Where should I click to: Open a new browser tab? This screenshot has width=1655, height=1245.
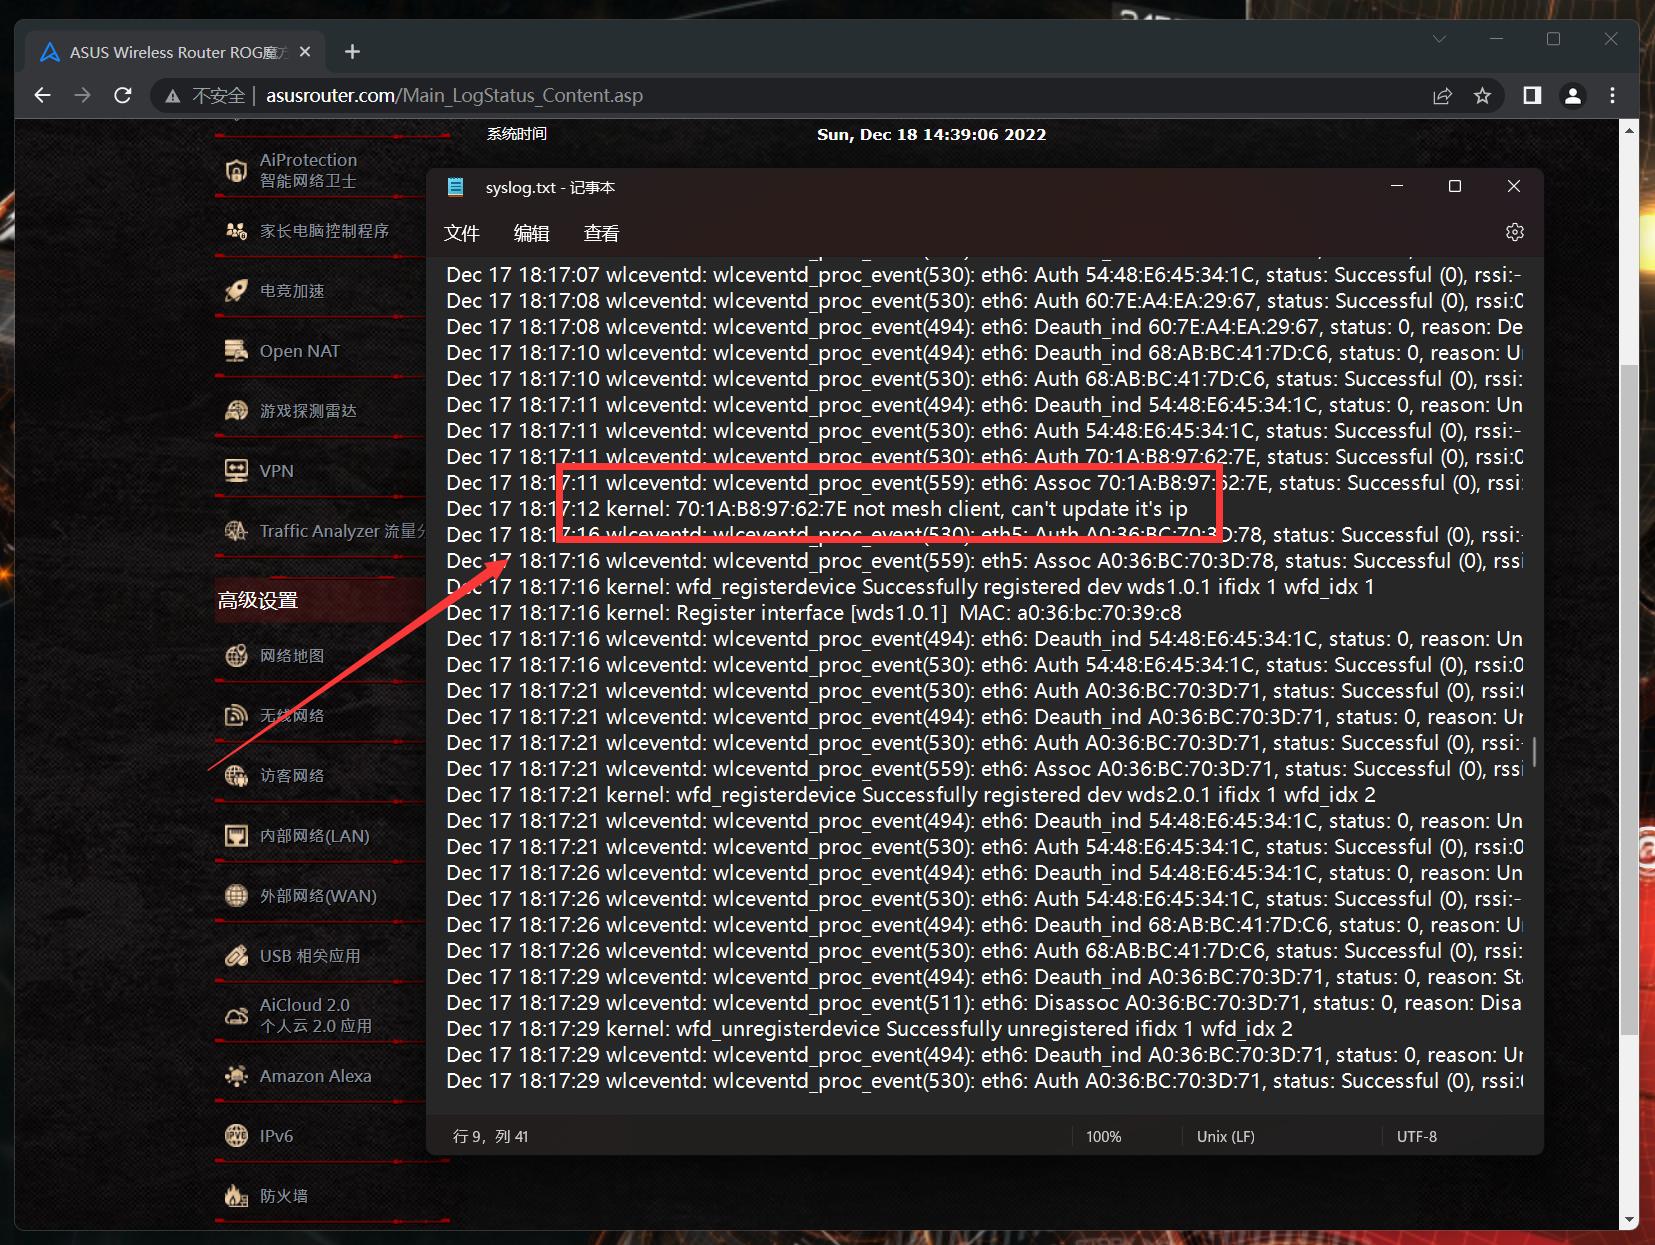click(x=352, y=52)
